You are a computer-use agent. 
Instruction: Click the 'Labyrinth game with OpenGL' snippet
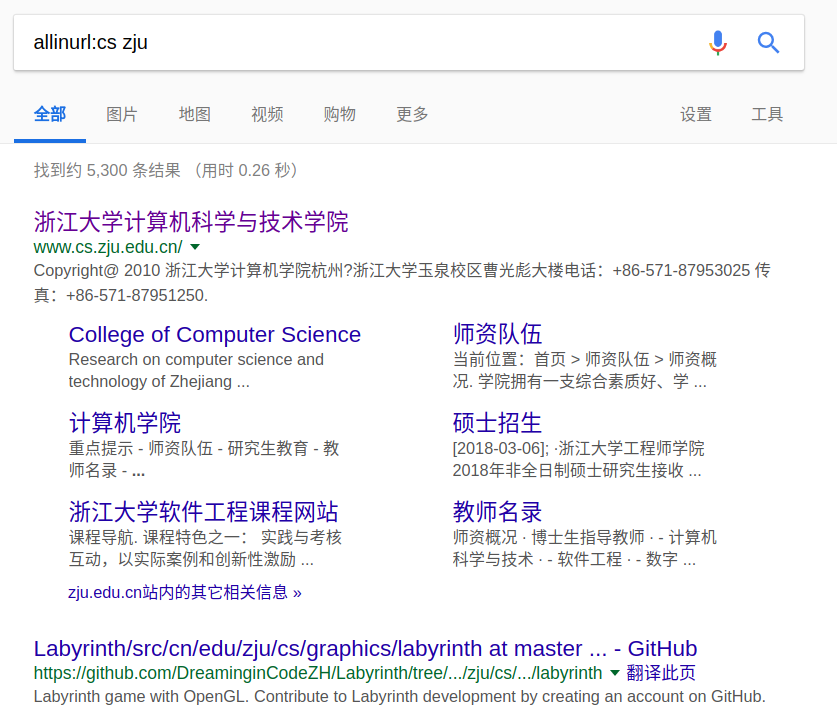point(399,696)
